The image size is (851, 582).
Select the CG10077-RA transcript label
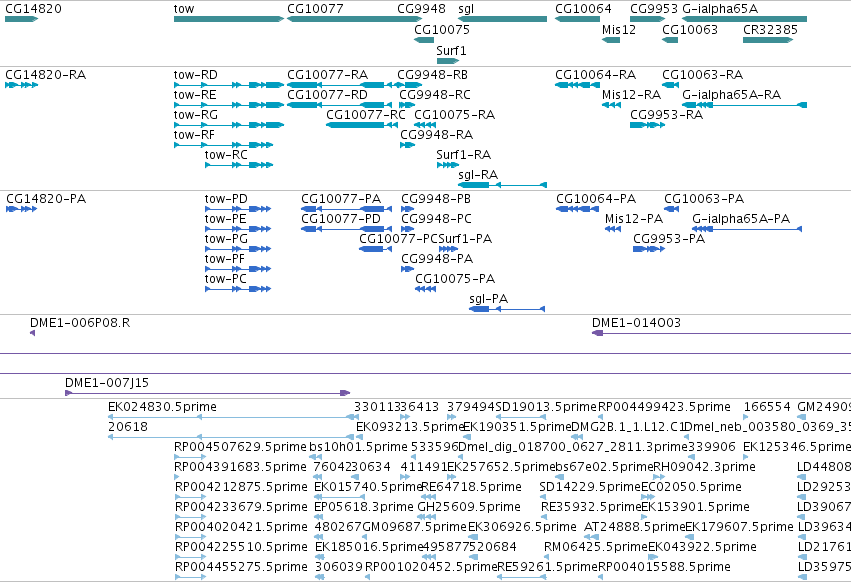(328, 74)
